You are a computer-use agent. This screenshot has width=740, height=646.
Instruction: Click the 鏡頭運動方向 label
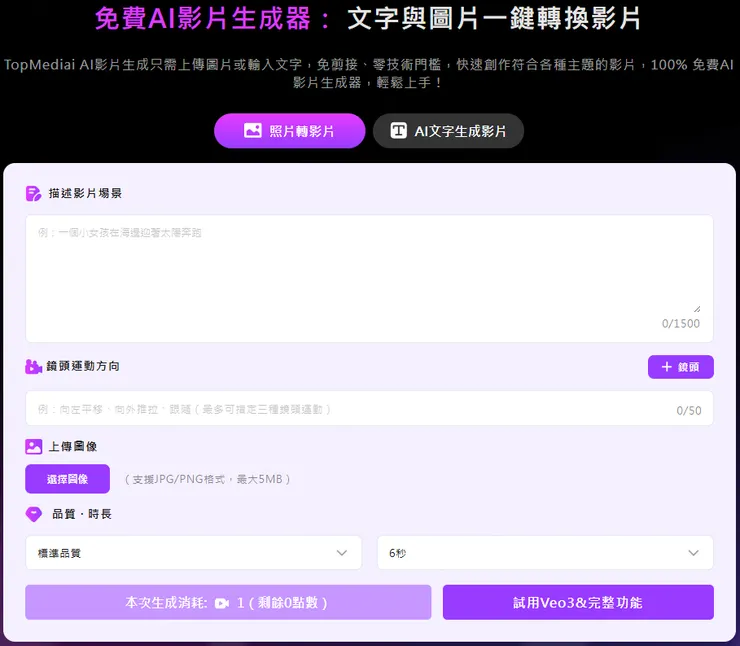pyautogui.click(x=83, y=366)
